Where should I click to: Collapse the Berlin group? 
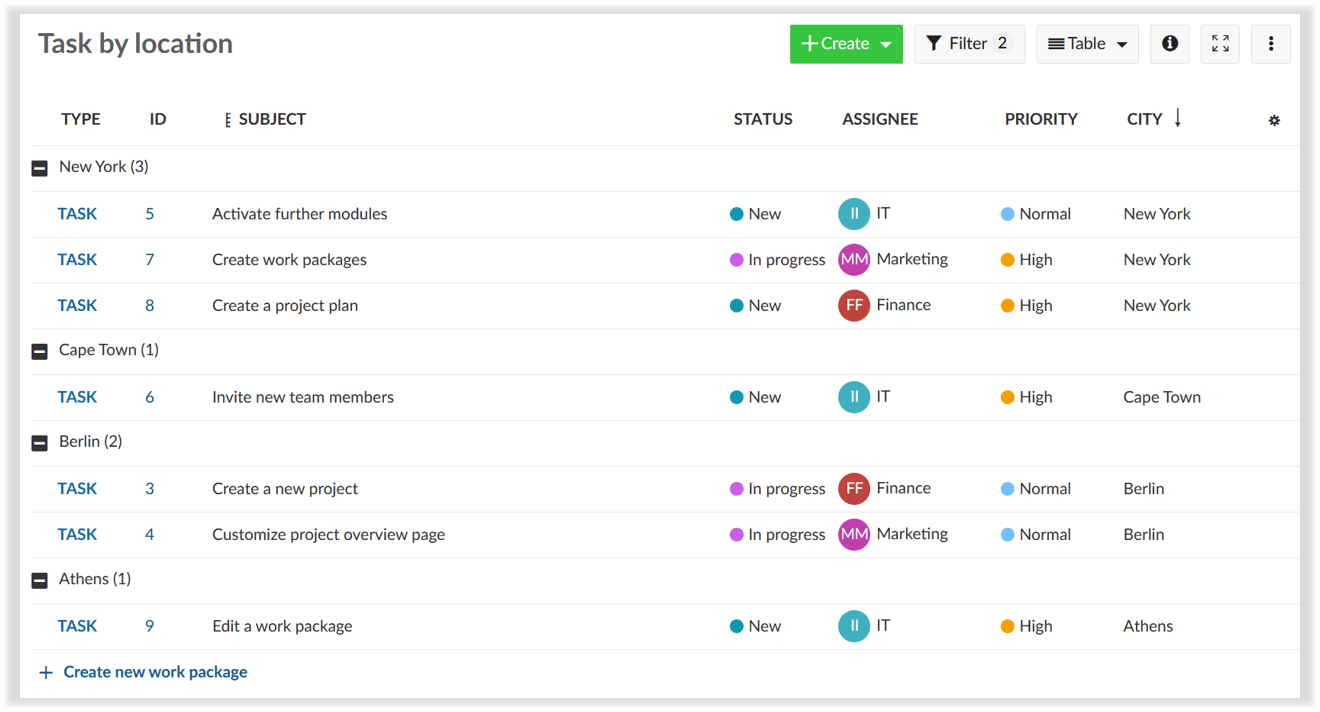(39, 442)
